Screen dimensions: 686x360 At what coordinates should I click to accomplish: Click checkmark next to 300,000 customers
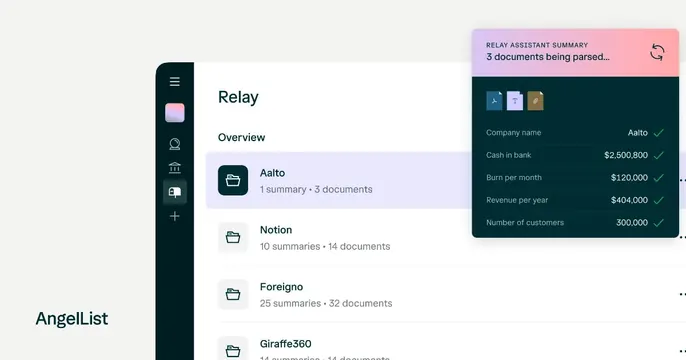pos(658,223)
